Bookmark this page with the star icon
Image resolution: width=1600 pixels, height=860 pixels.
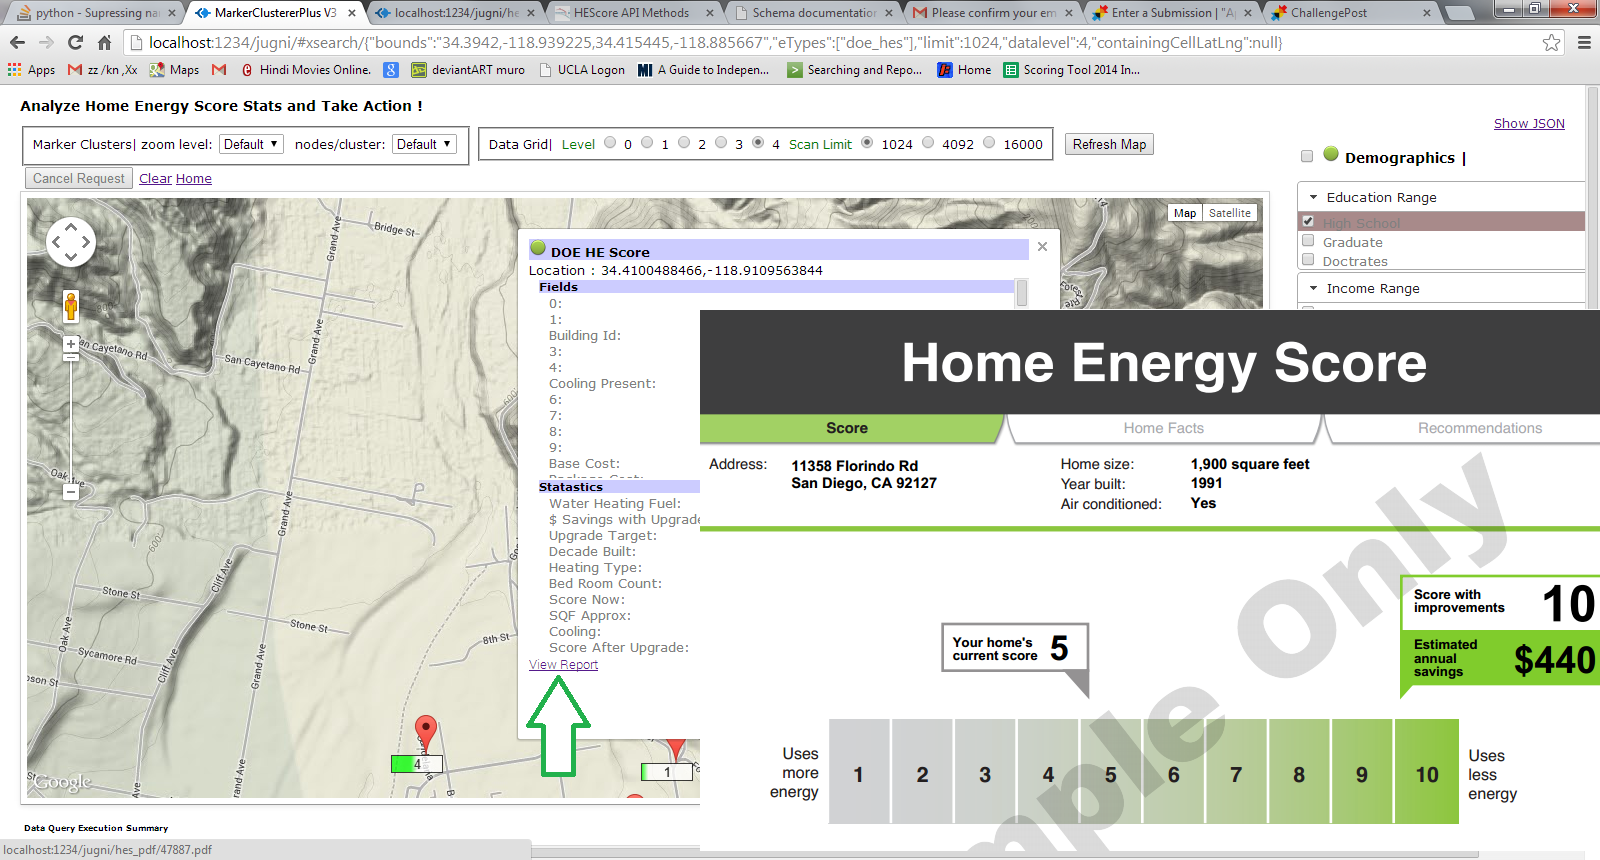[x=1551, y=42]
